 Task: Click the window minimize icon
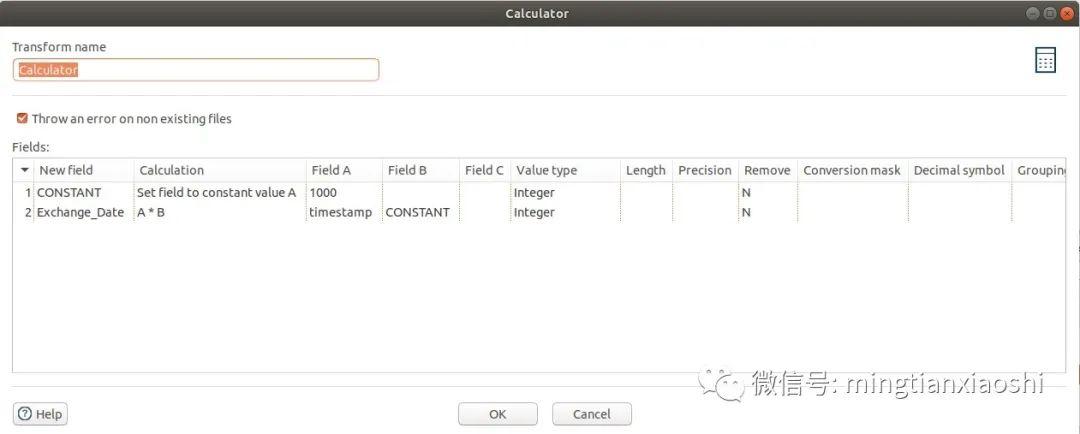[x=1033, y=13]
